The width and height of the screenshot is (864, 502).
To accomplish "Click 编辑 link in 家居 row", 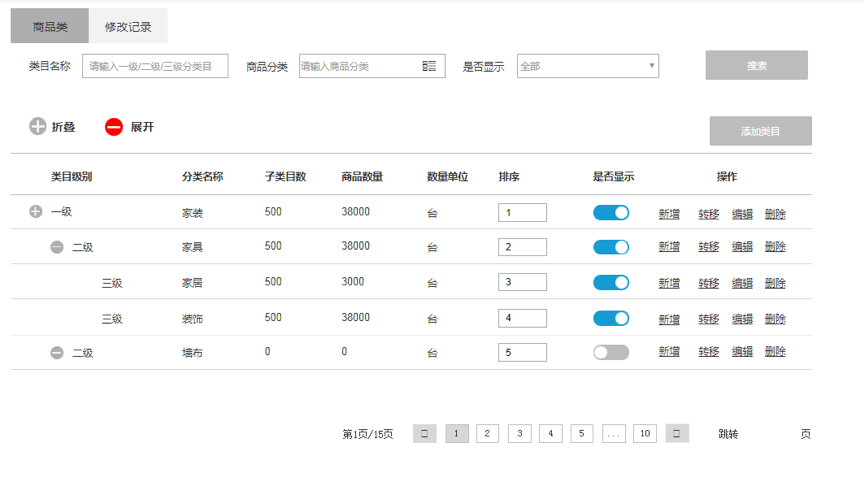I will tap(742, 283).
